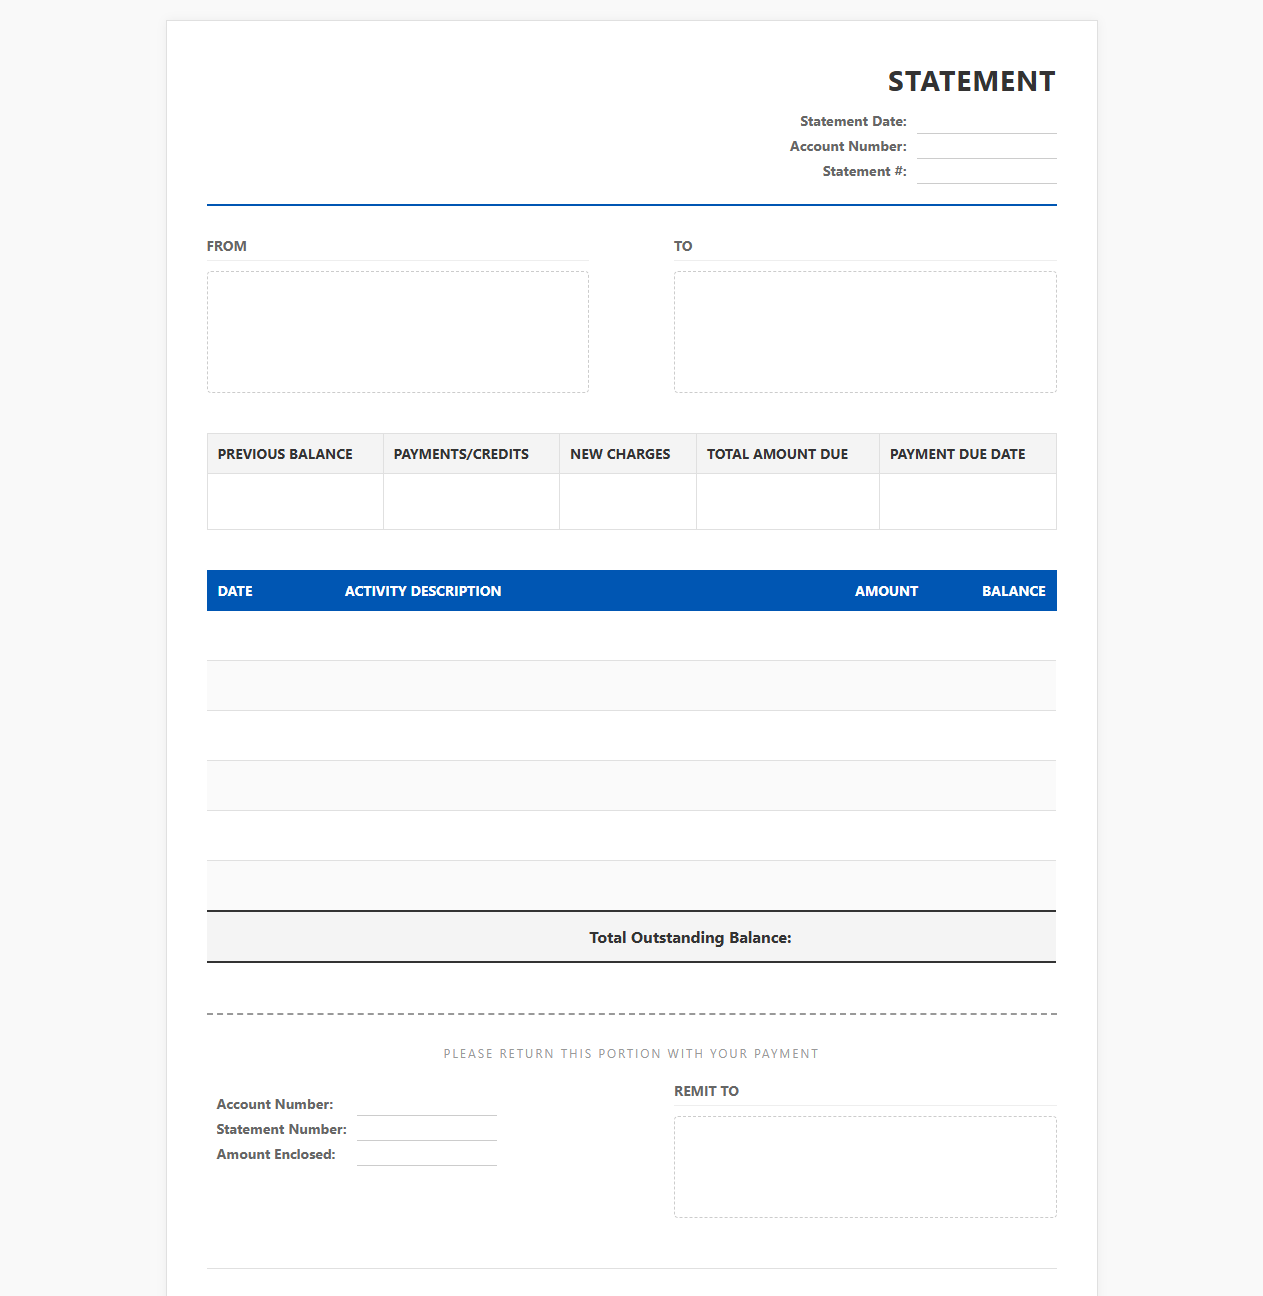Click the Statement # field
Viewport: 1263px width, 1296px height.
986,172
